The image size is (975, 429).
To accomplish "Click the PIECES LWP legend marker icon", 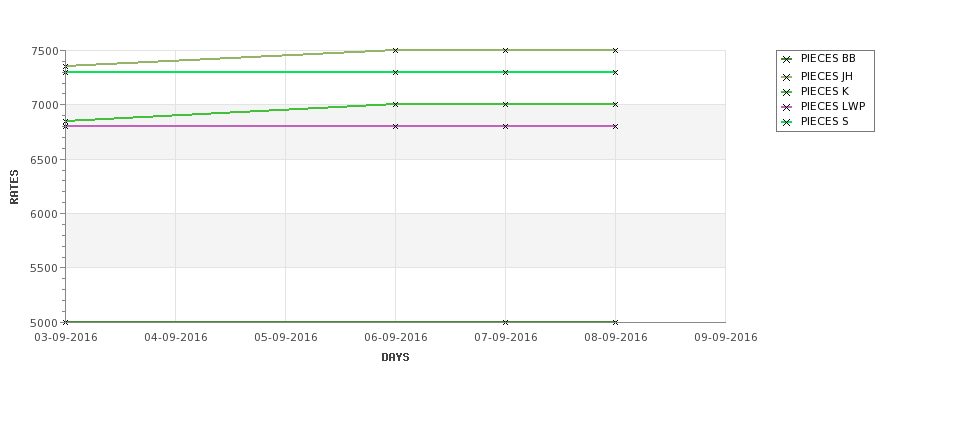I will click(x=787, y=107).
